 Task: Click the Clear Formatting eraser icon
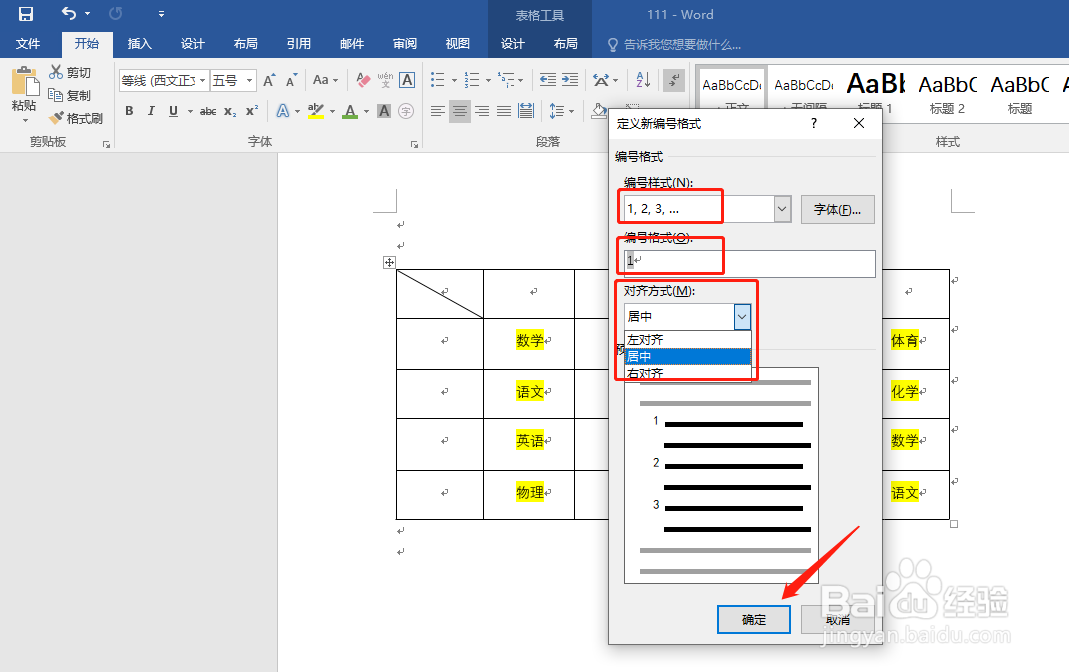[x=363, y=80]
